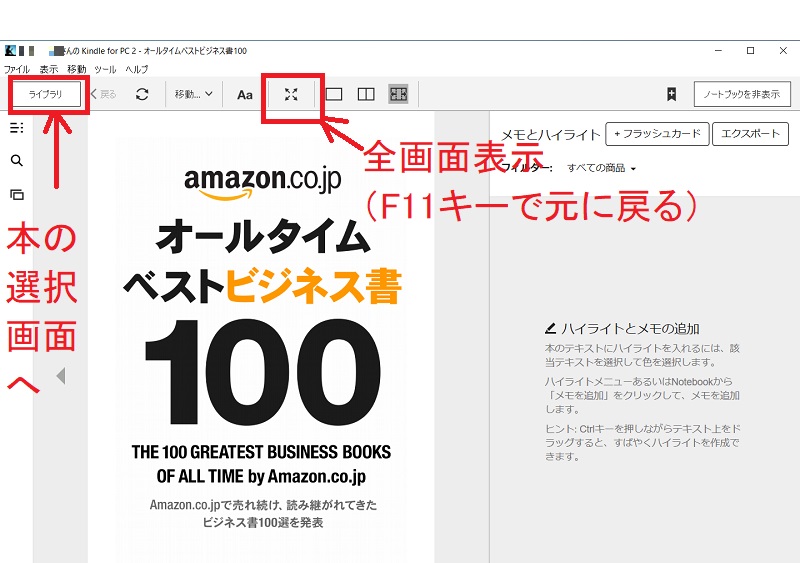The width and height of the screenshot is (800, 563).
Task: Open the Library via ライブラリ button
Action: coord(46,94)
